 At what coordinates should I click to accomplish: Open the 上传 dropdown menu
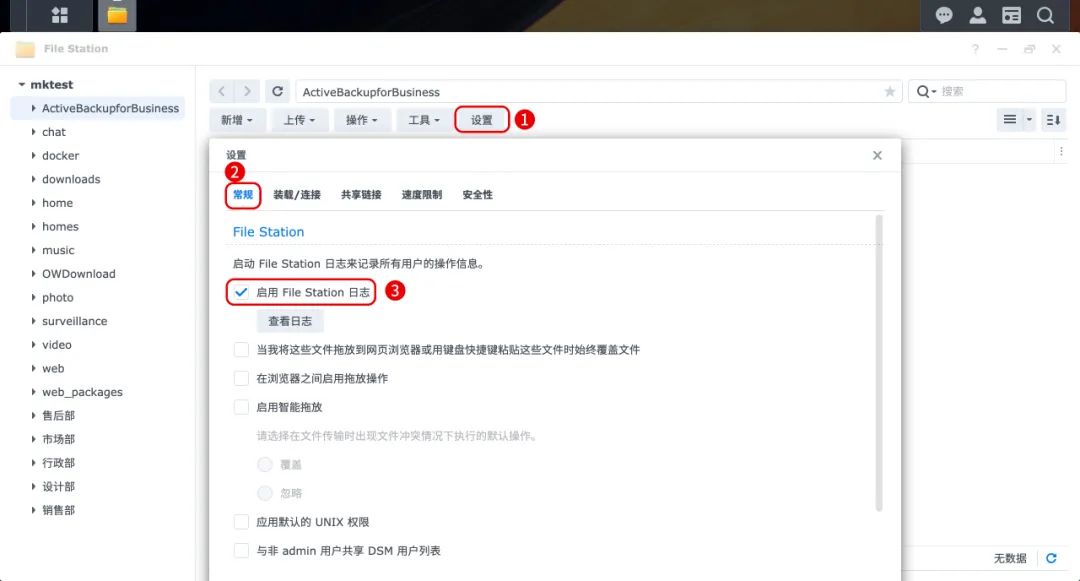[299, 120]
